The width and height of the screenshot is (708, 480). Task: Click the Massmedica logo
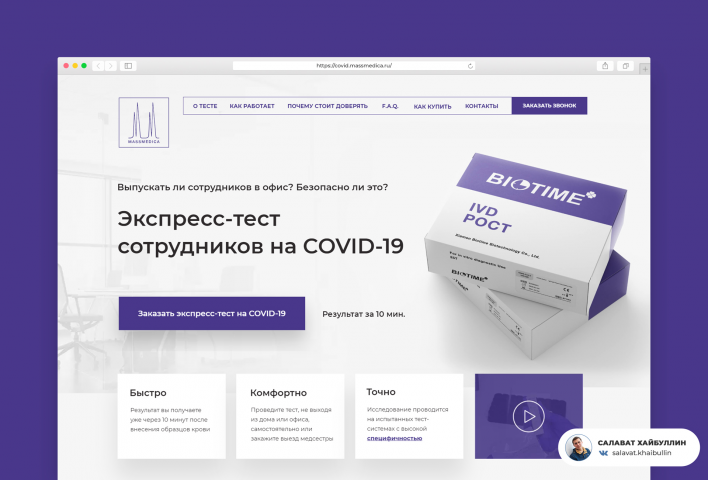coord(144,122)
